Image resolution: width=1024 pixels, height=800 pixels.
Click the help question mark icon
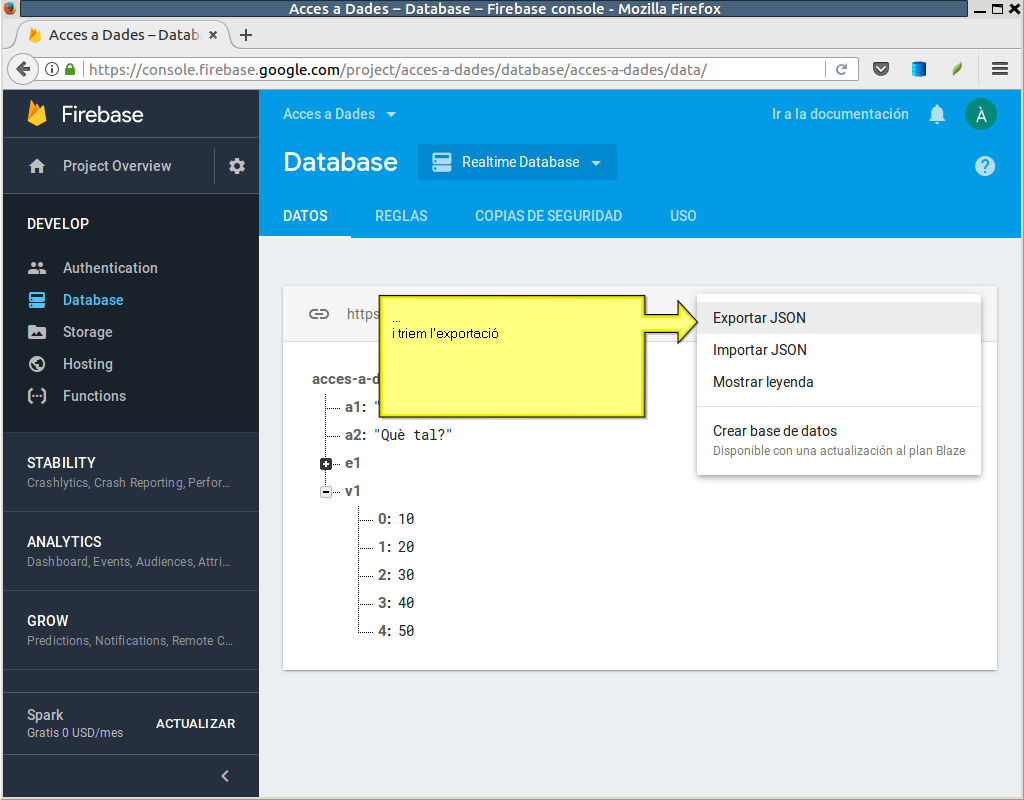985,166
